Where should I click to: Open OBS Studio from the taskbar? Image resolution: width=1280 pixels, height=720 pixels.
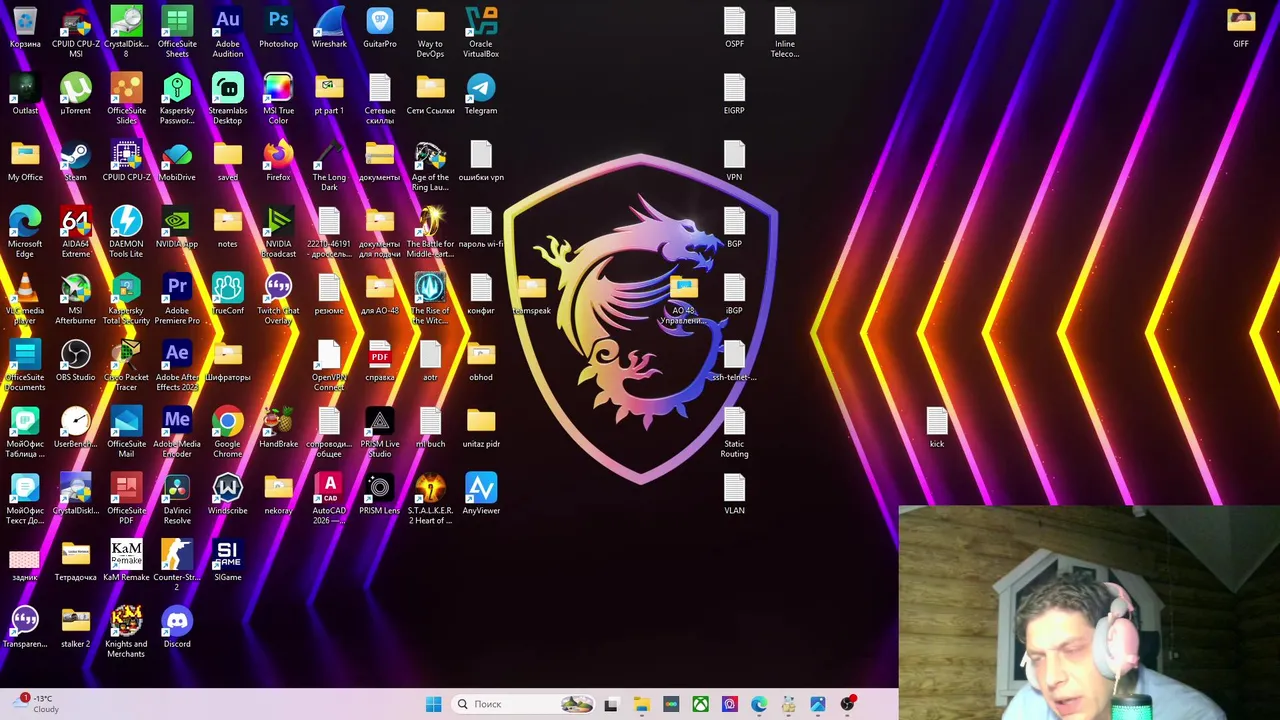click(848, 704)
